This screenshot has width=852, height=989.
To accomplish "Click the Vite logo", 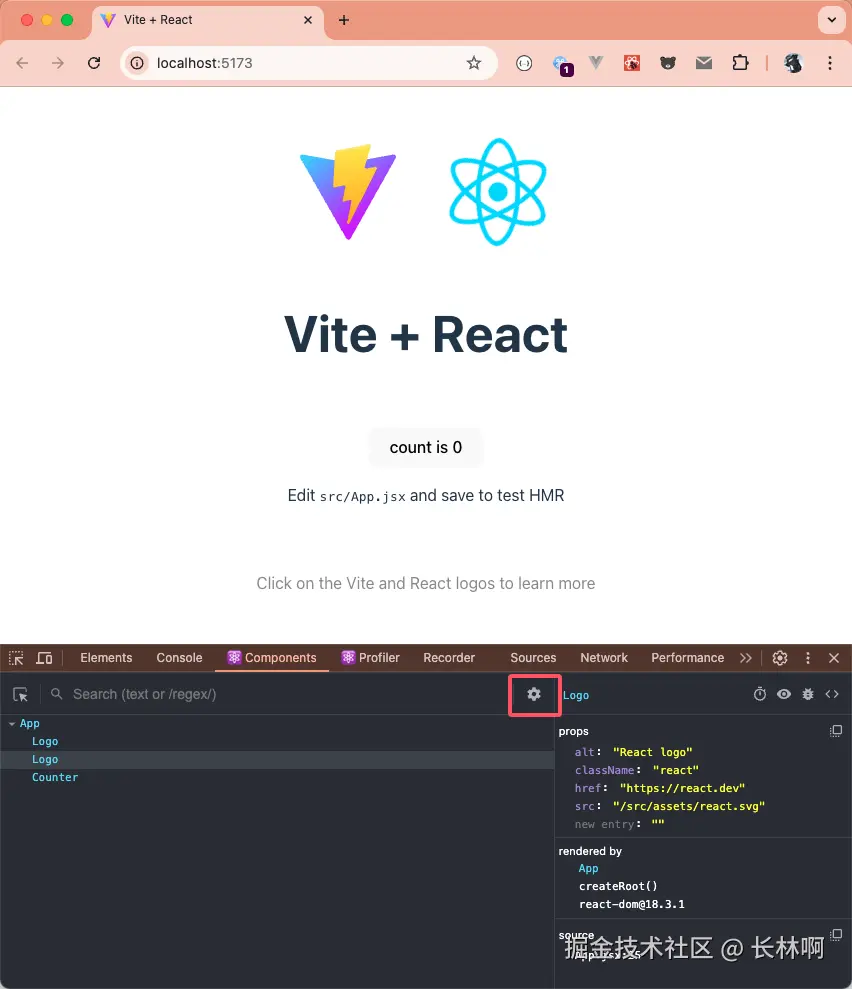I will coord(348,192).
